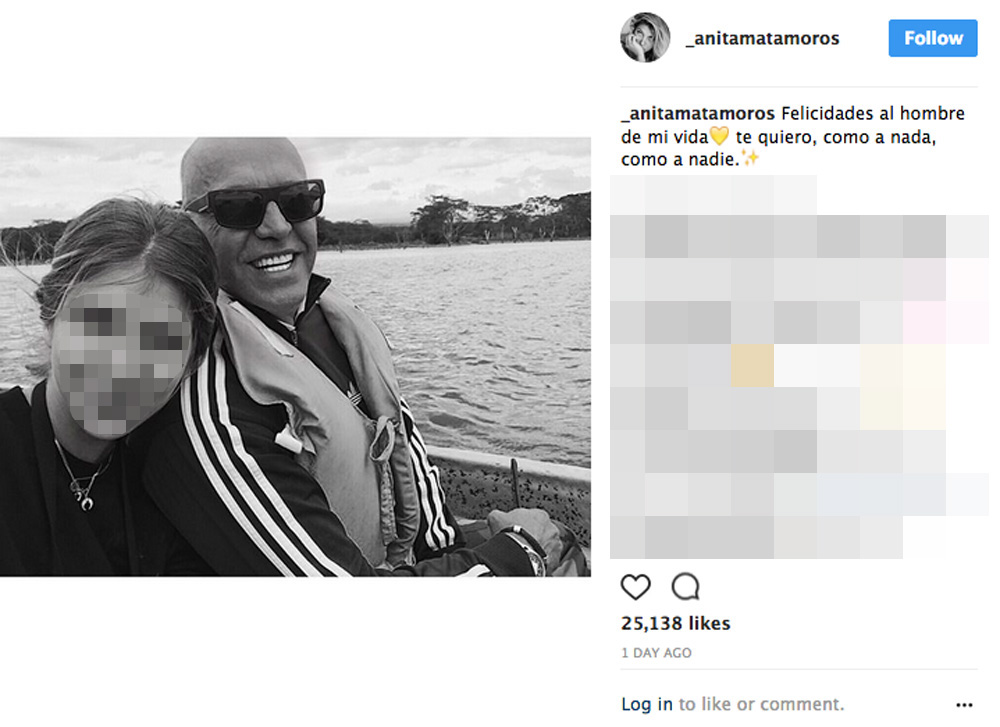This screenshot has width=1000, height=727.
Task: Click the man's sunglasses in the photo
Action: [256, 204]
